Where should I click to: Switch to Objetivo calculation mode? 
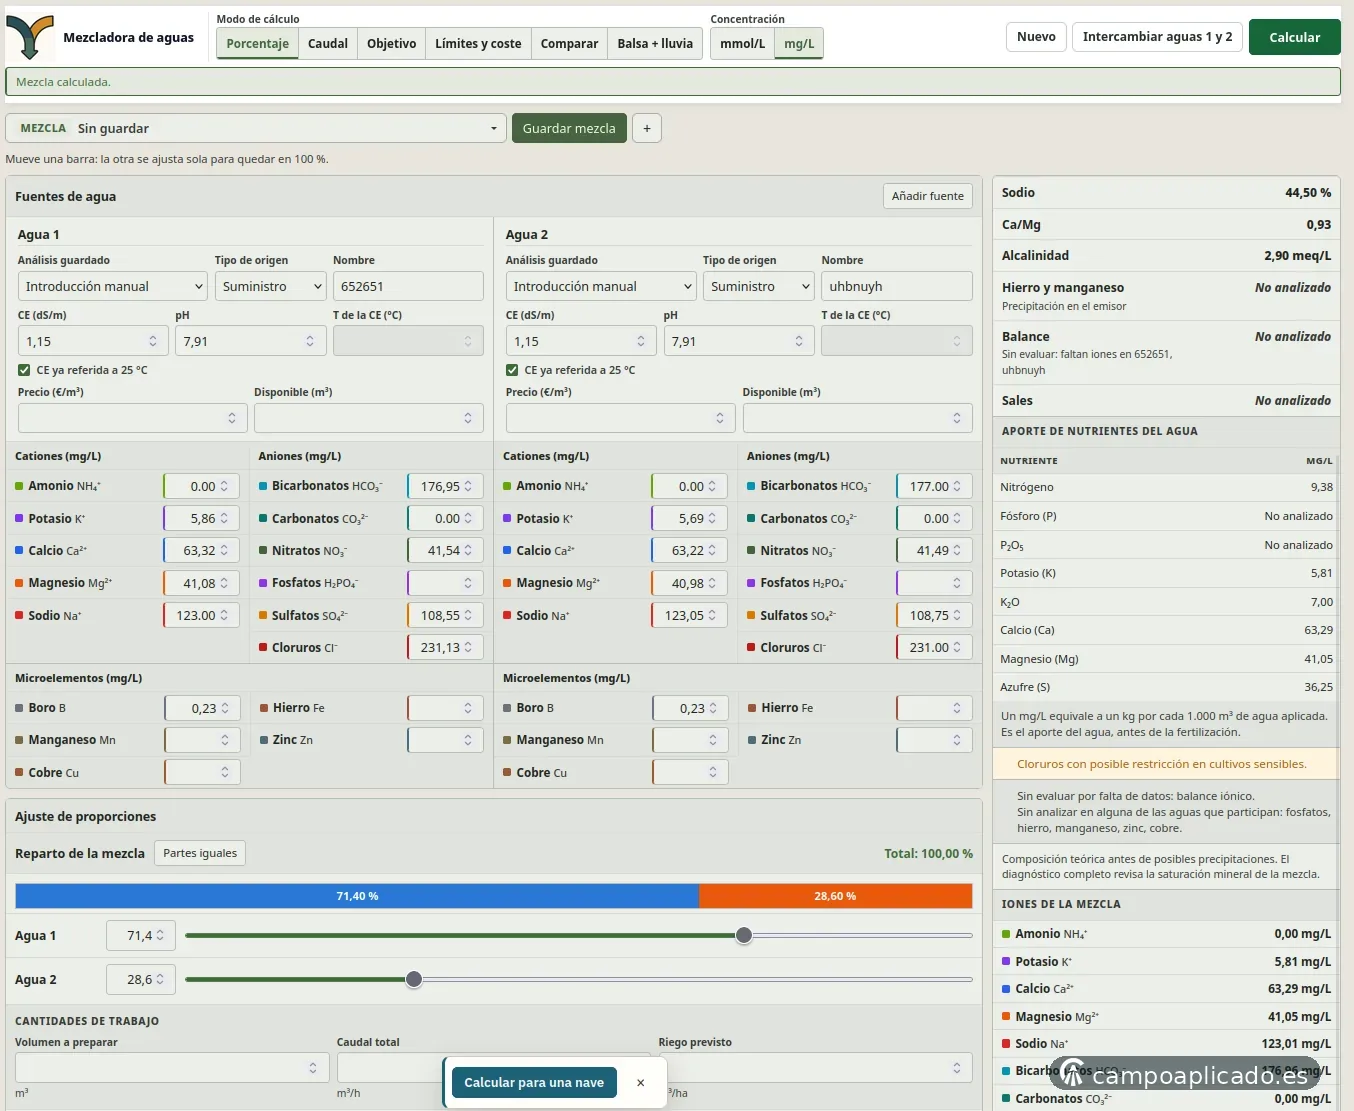coord(392,43)
